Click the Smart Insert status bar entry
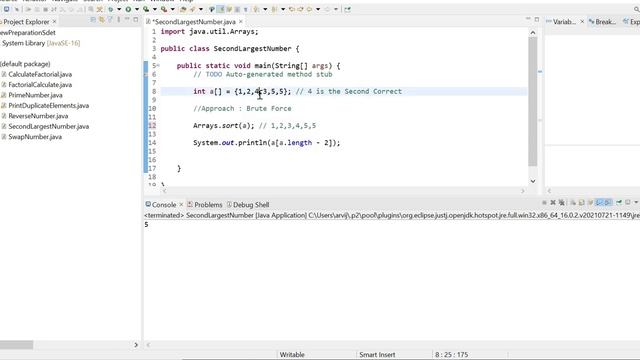This screenshot has width=640, height=360. (x=377, y=355)
